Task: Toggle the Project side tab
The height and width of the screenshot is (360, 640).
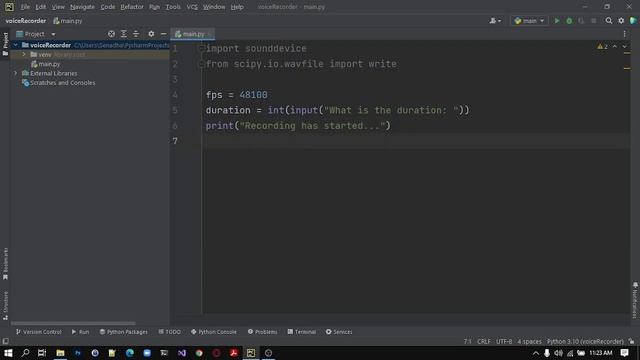Action: coord(5,44)
